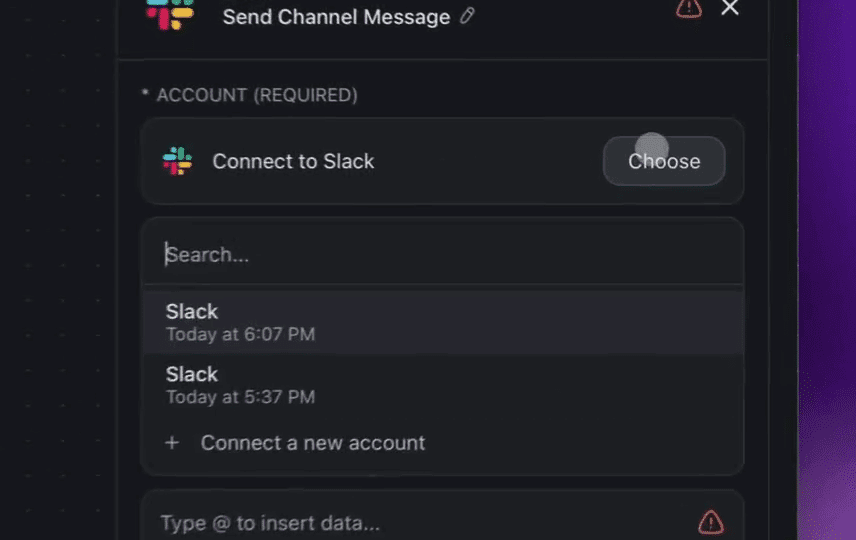Click the warning icon in the message field
The height and width of the screenshot is (540, 856).
711,523
